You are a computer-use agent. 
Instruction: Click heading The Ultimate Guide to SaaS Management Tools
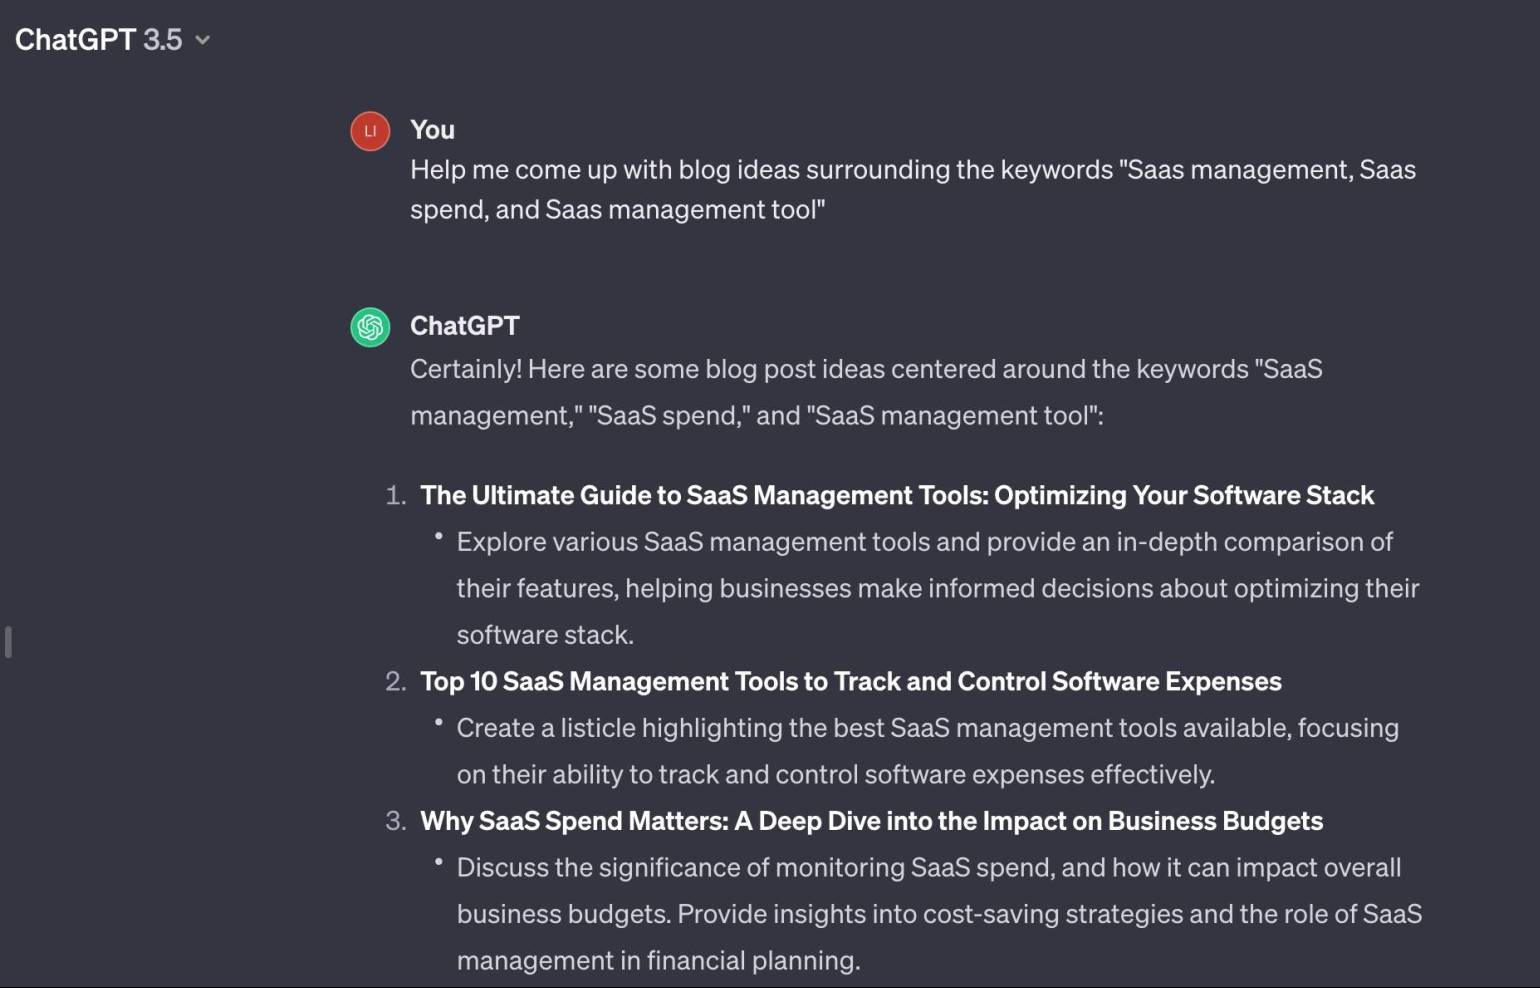pos(897,495)
